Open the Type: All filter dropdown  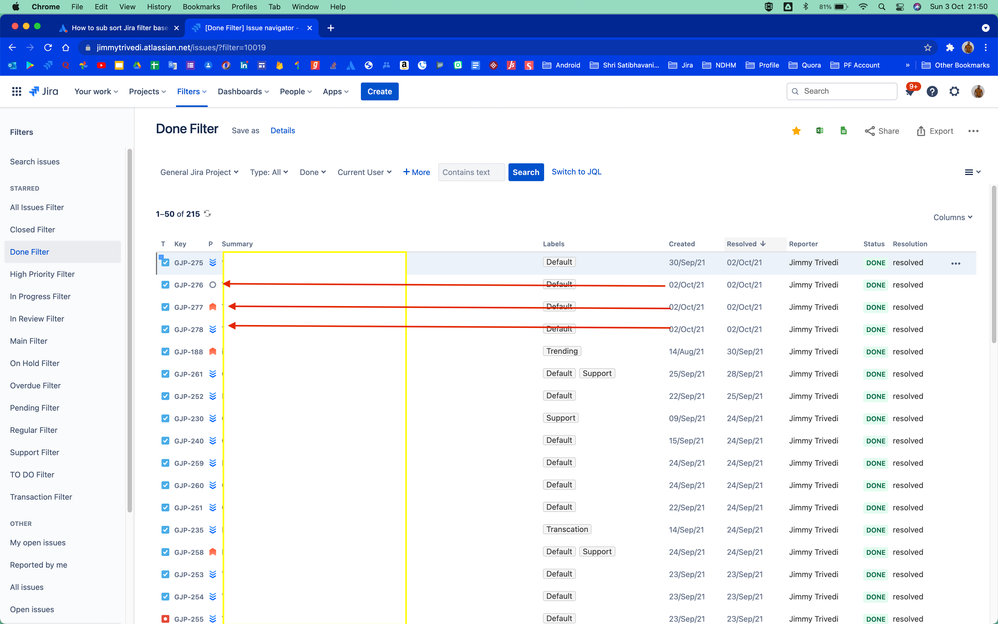point(268,171)
